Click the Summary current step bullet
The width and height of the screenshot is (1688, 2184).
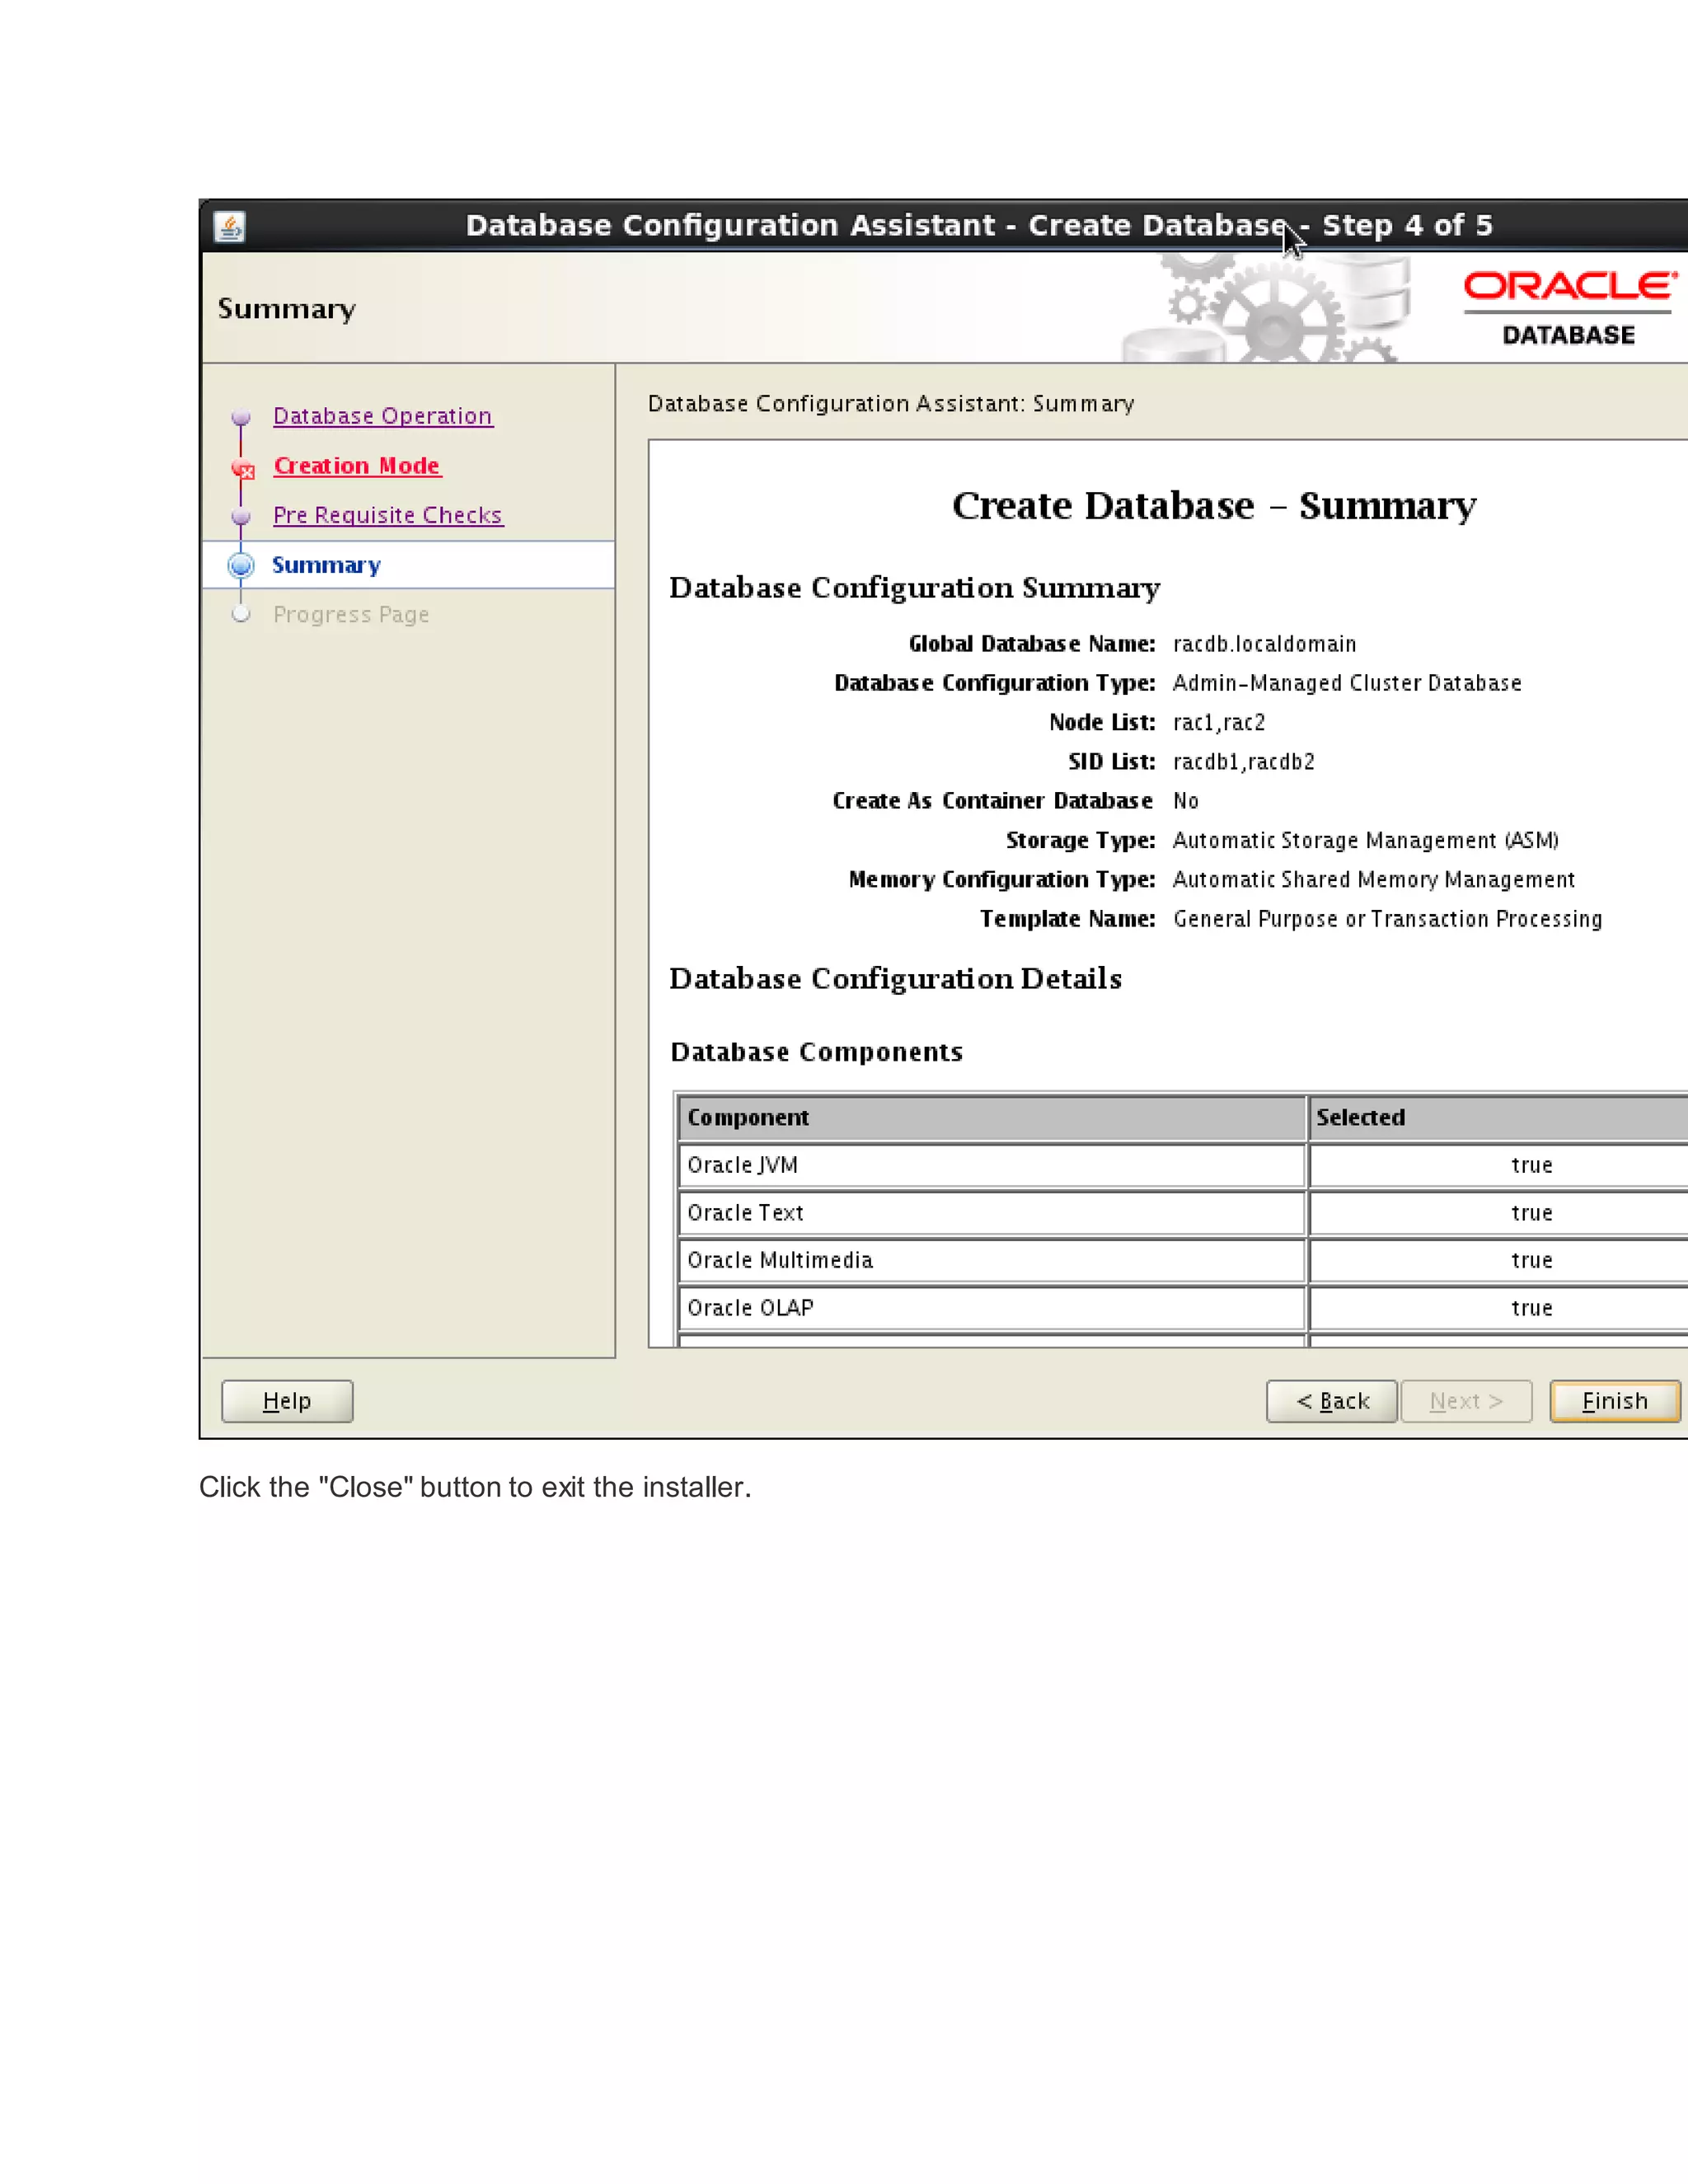click(241, 565)
